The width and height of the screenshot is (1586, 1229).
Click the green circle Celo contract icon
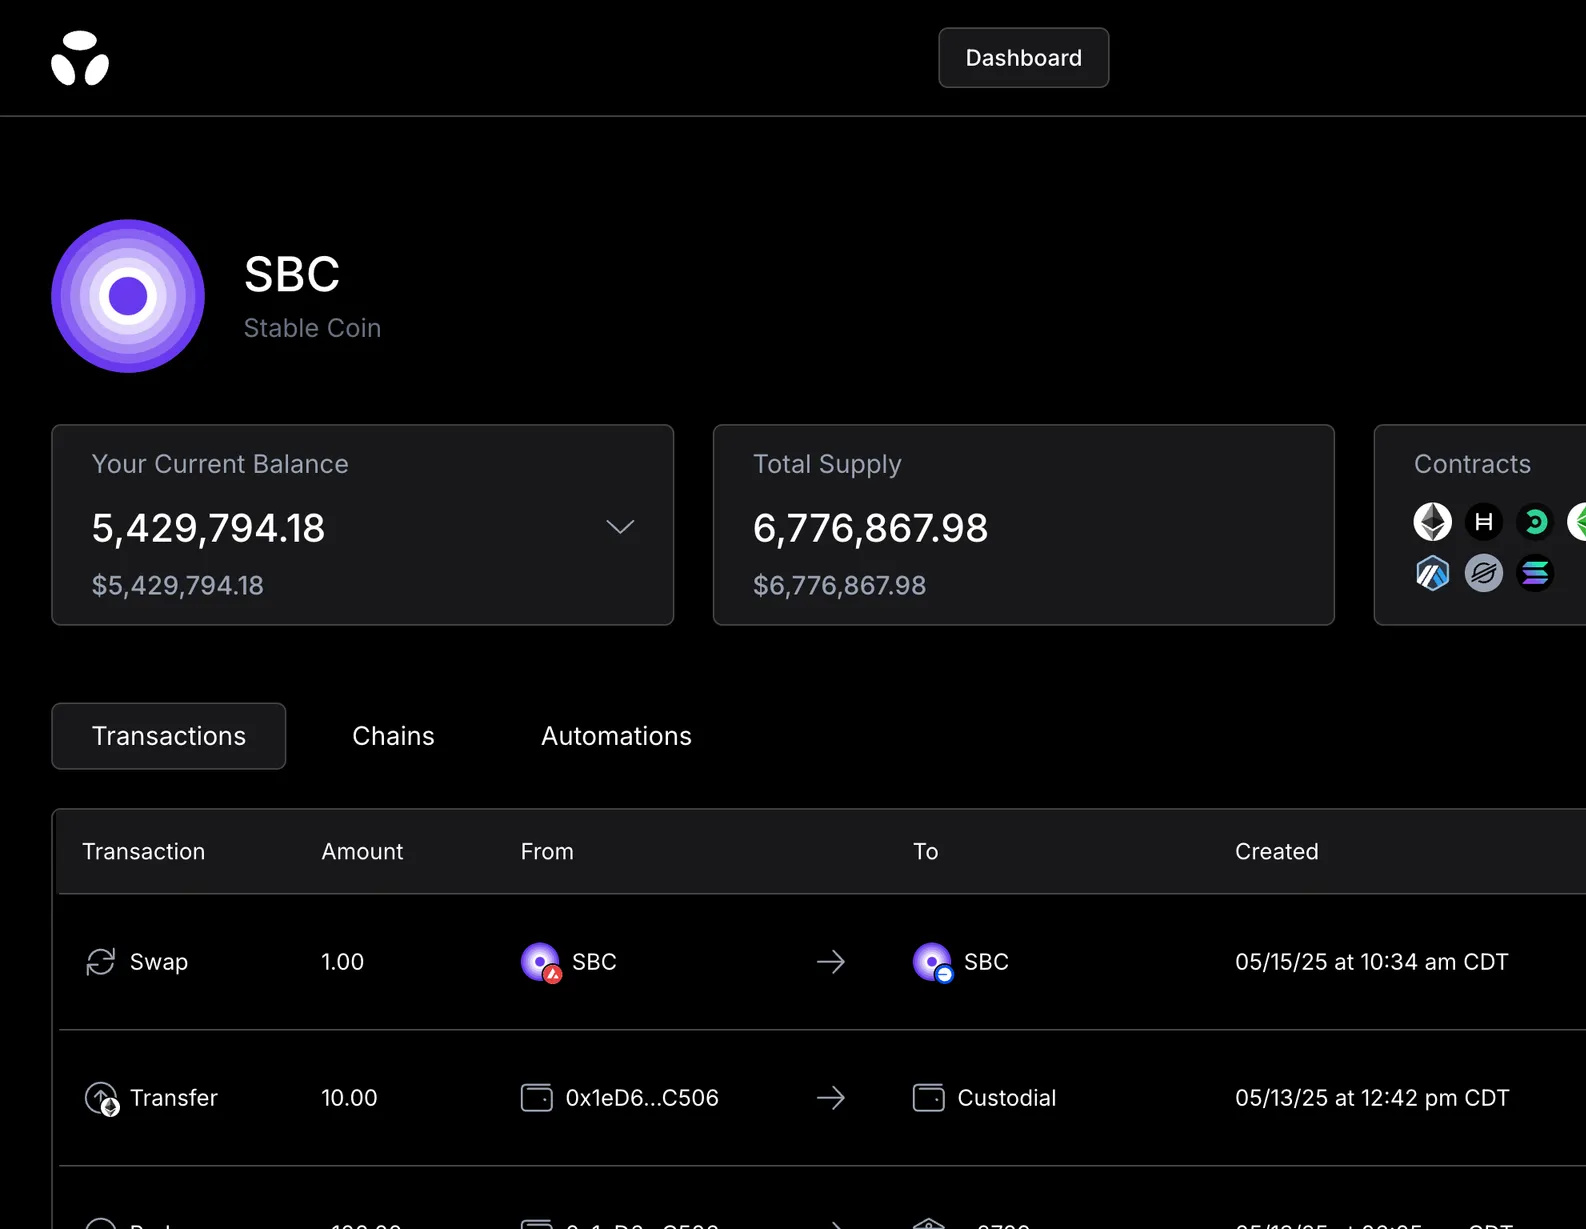(1534, 522)
